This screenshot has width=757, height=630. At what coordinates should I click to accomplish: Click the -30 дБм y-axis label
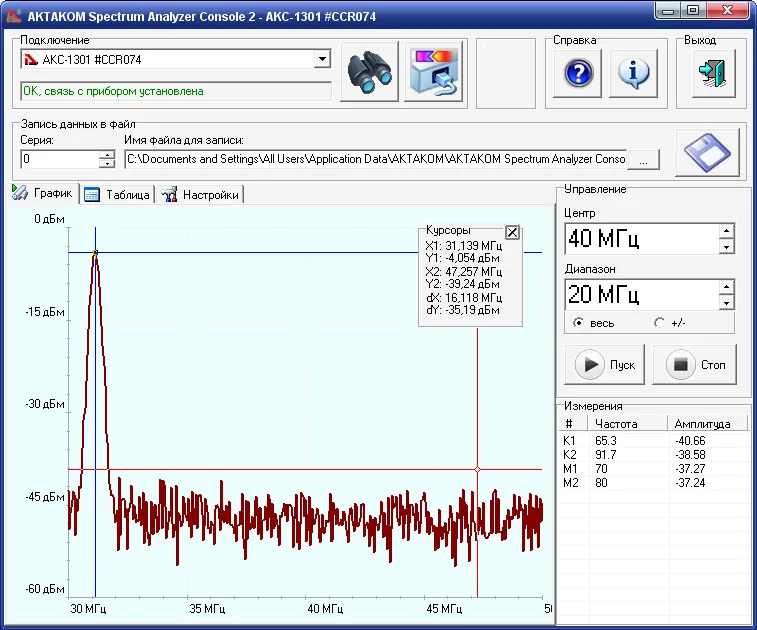tap(45, 404)
